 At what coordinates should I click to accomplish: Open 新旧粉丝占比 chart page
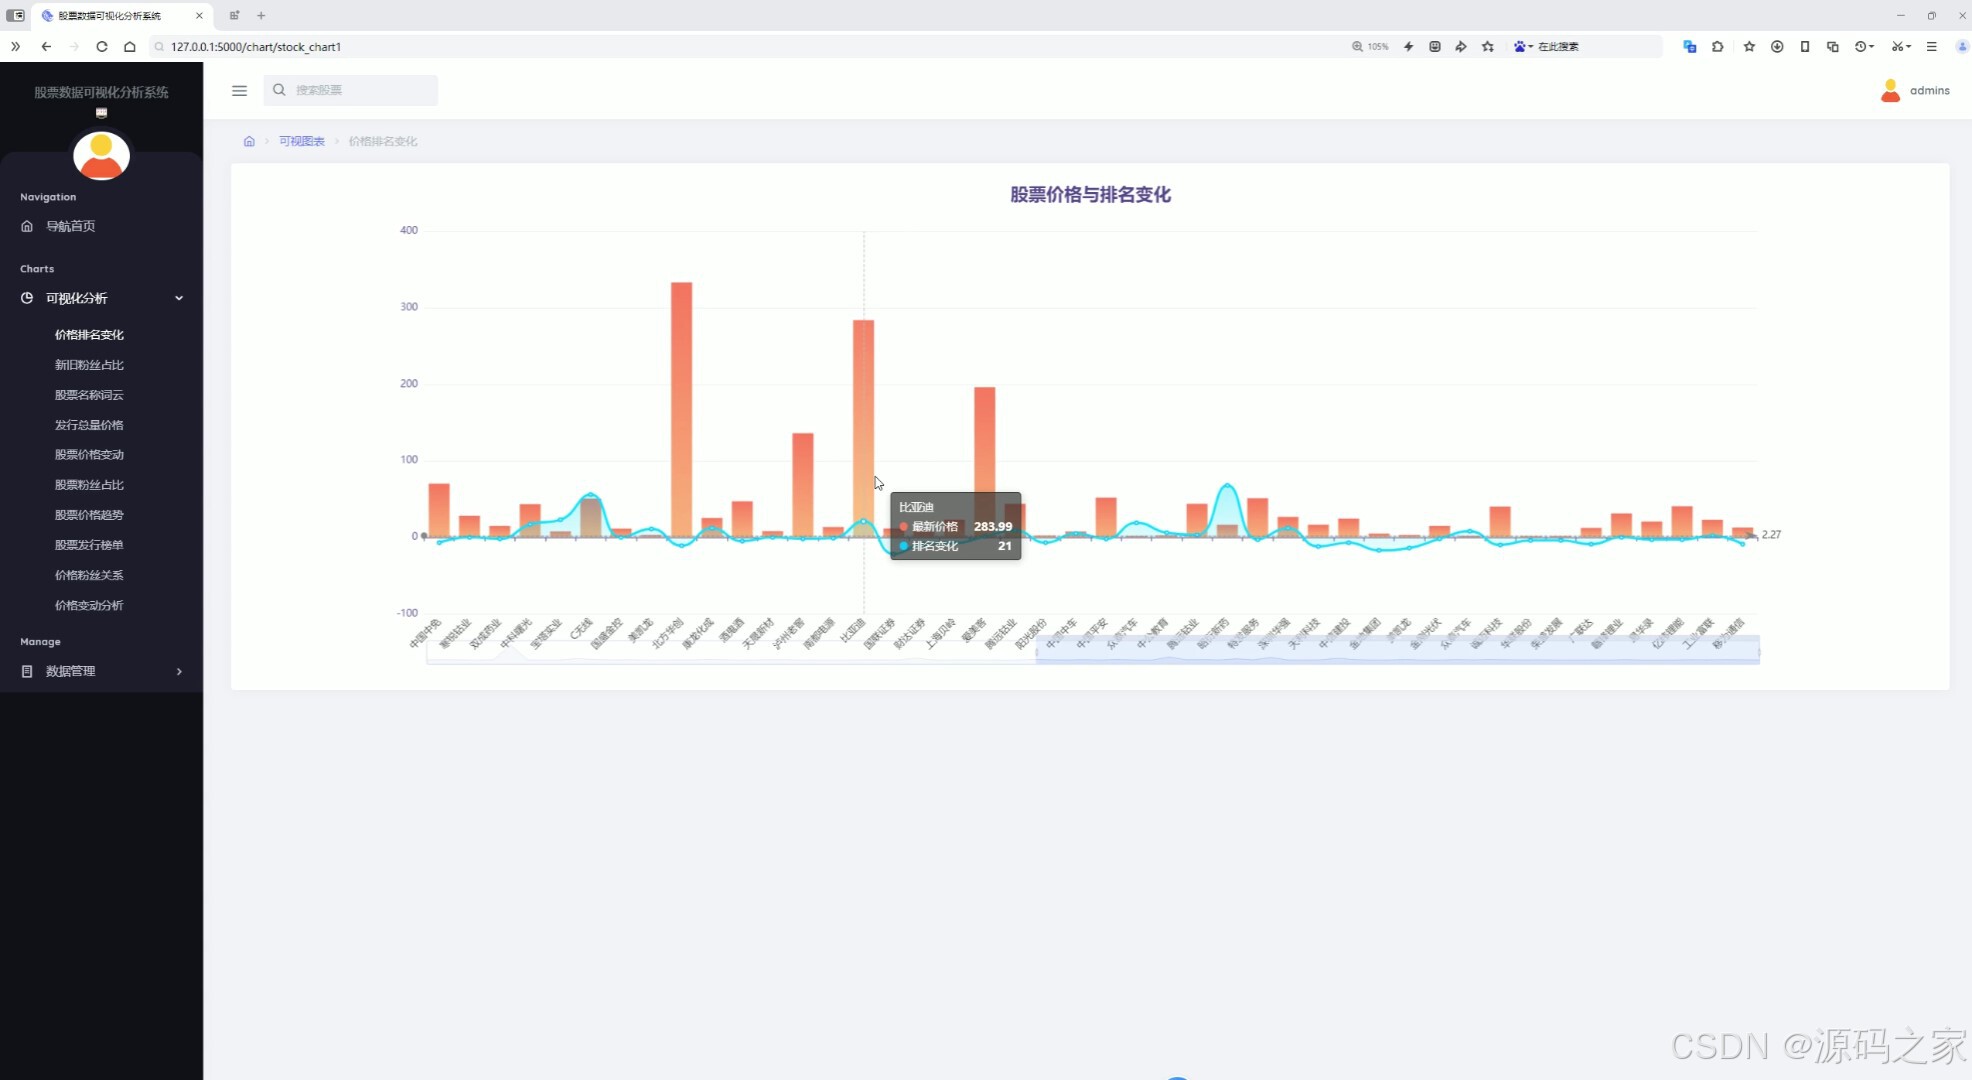pyautogui.click(x=89, y=365)
